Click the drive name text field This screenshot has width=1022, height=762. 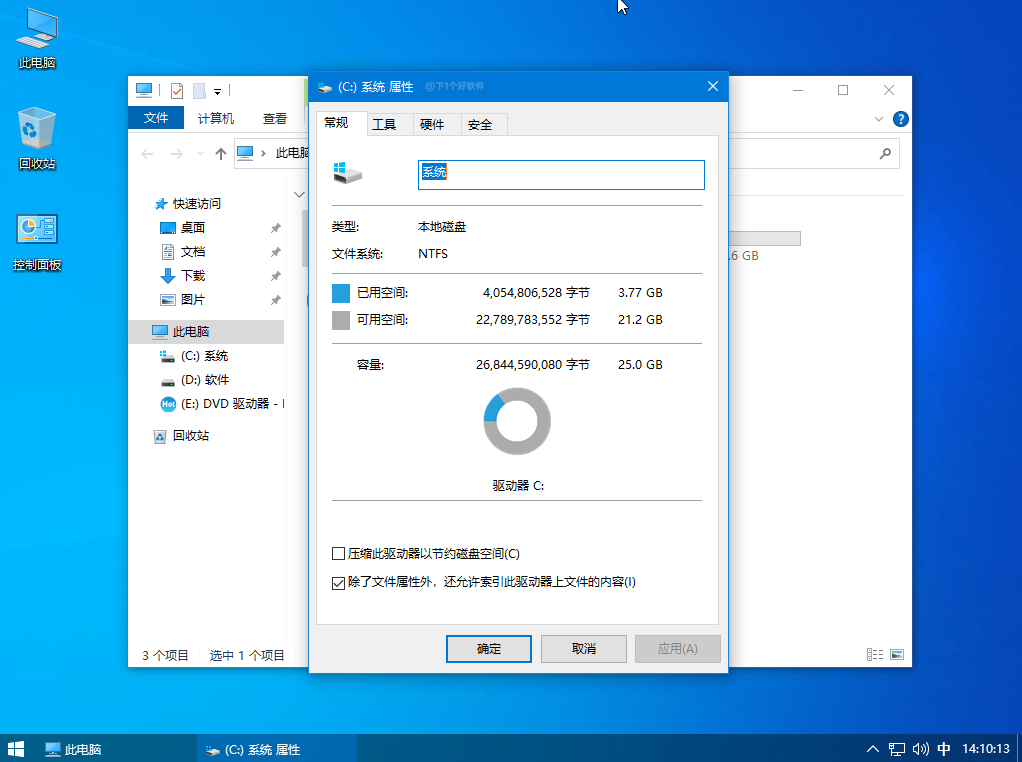tap(561, 174)
